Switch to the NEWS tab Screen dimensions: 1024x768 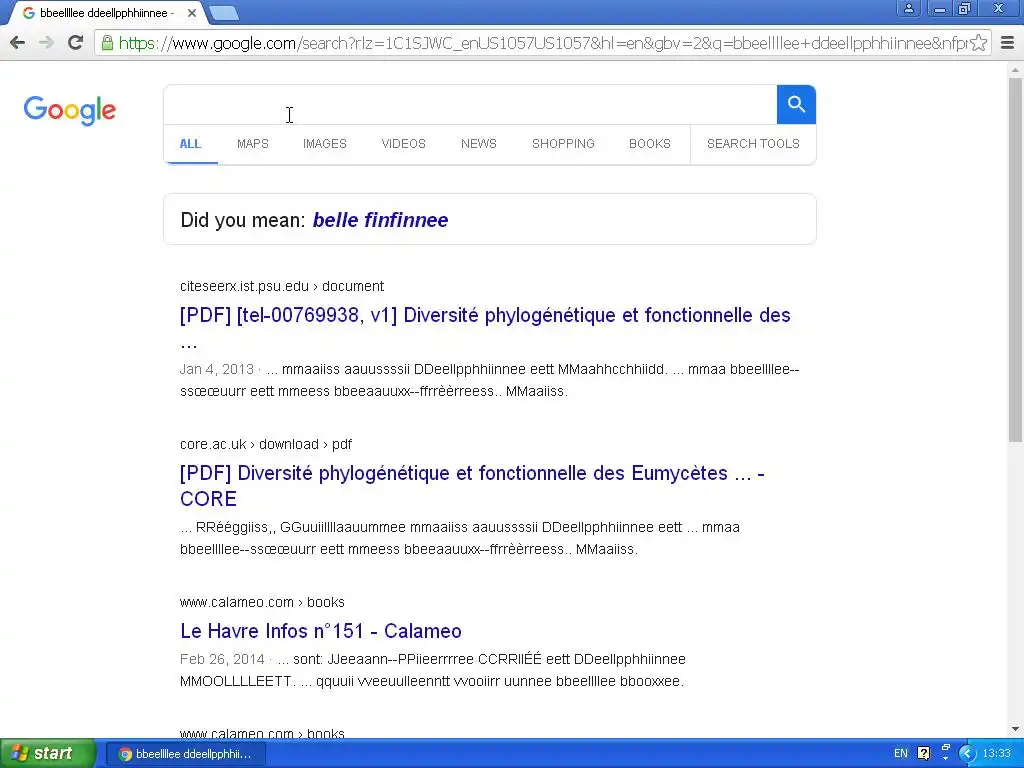[479, 144]
